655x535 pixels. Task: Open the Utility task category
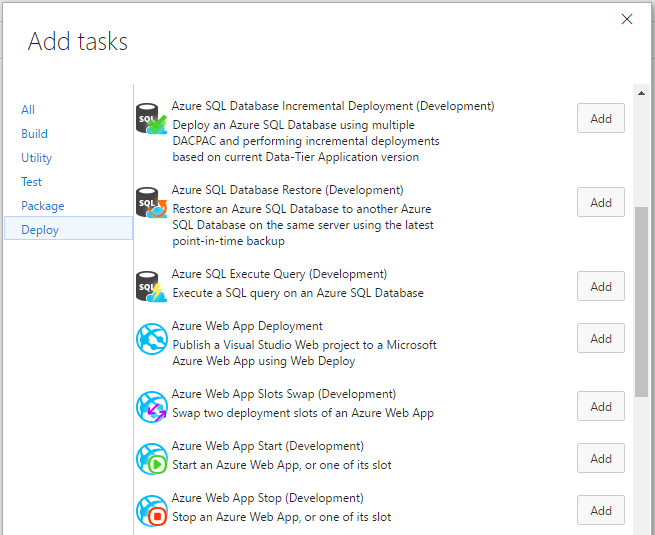(x=36, y=158)
